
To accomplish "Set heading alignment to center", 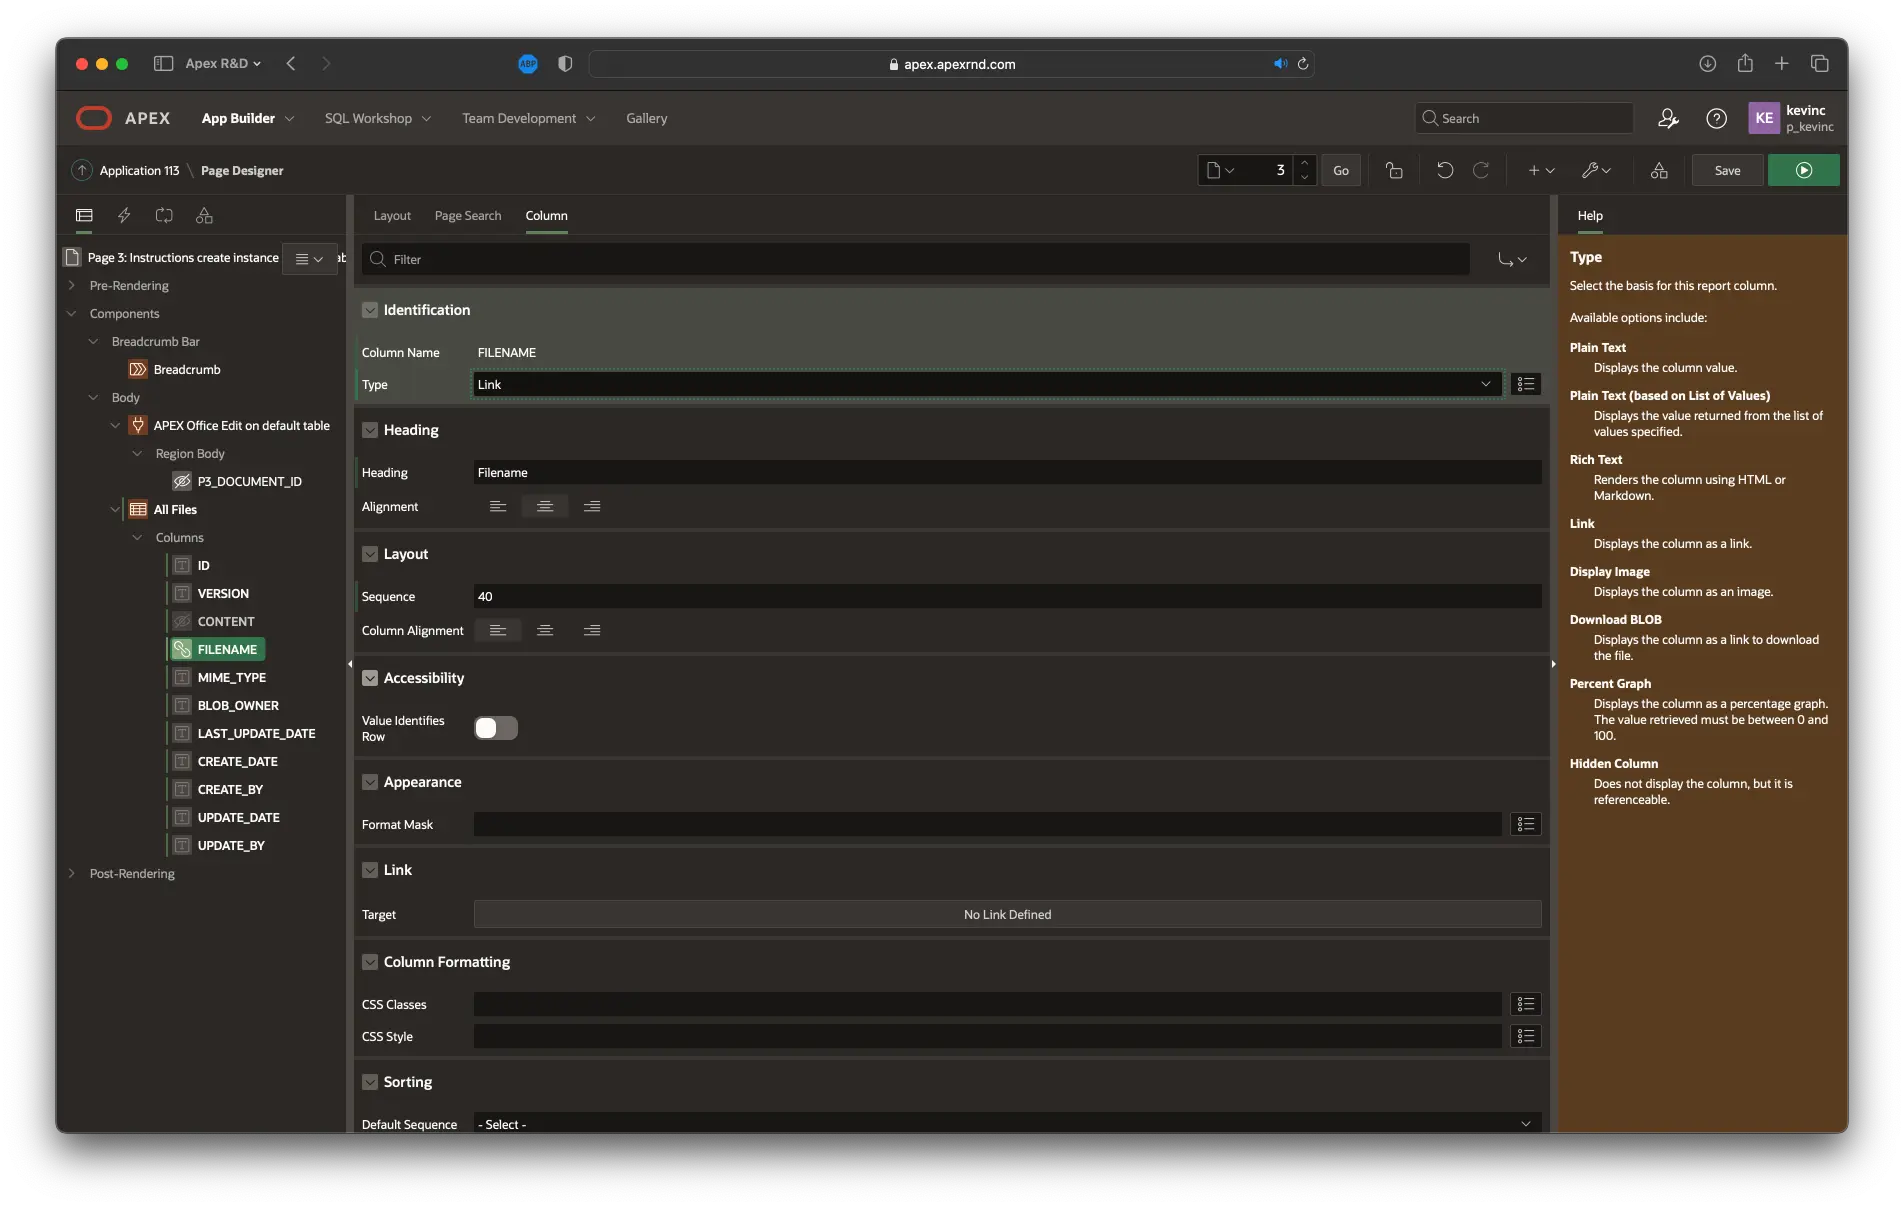I will tap(545, 507).
